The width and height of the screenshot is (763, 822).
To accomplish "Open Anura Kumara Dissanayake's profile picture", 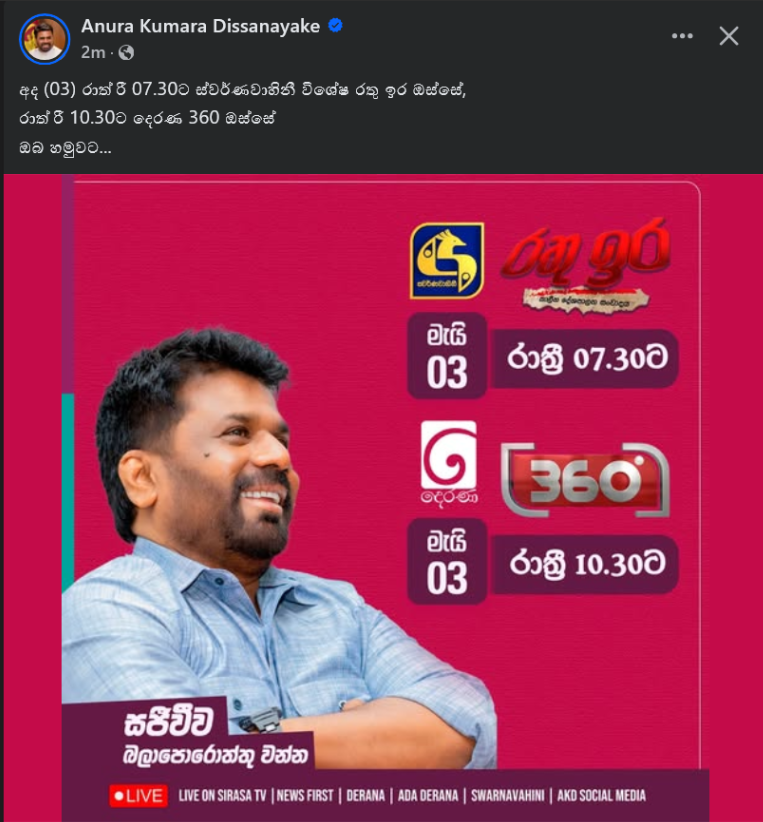I will coord(45,39).
